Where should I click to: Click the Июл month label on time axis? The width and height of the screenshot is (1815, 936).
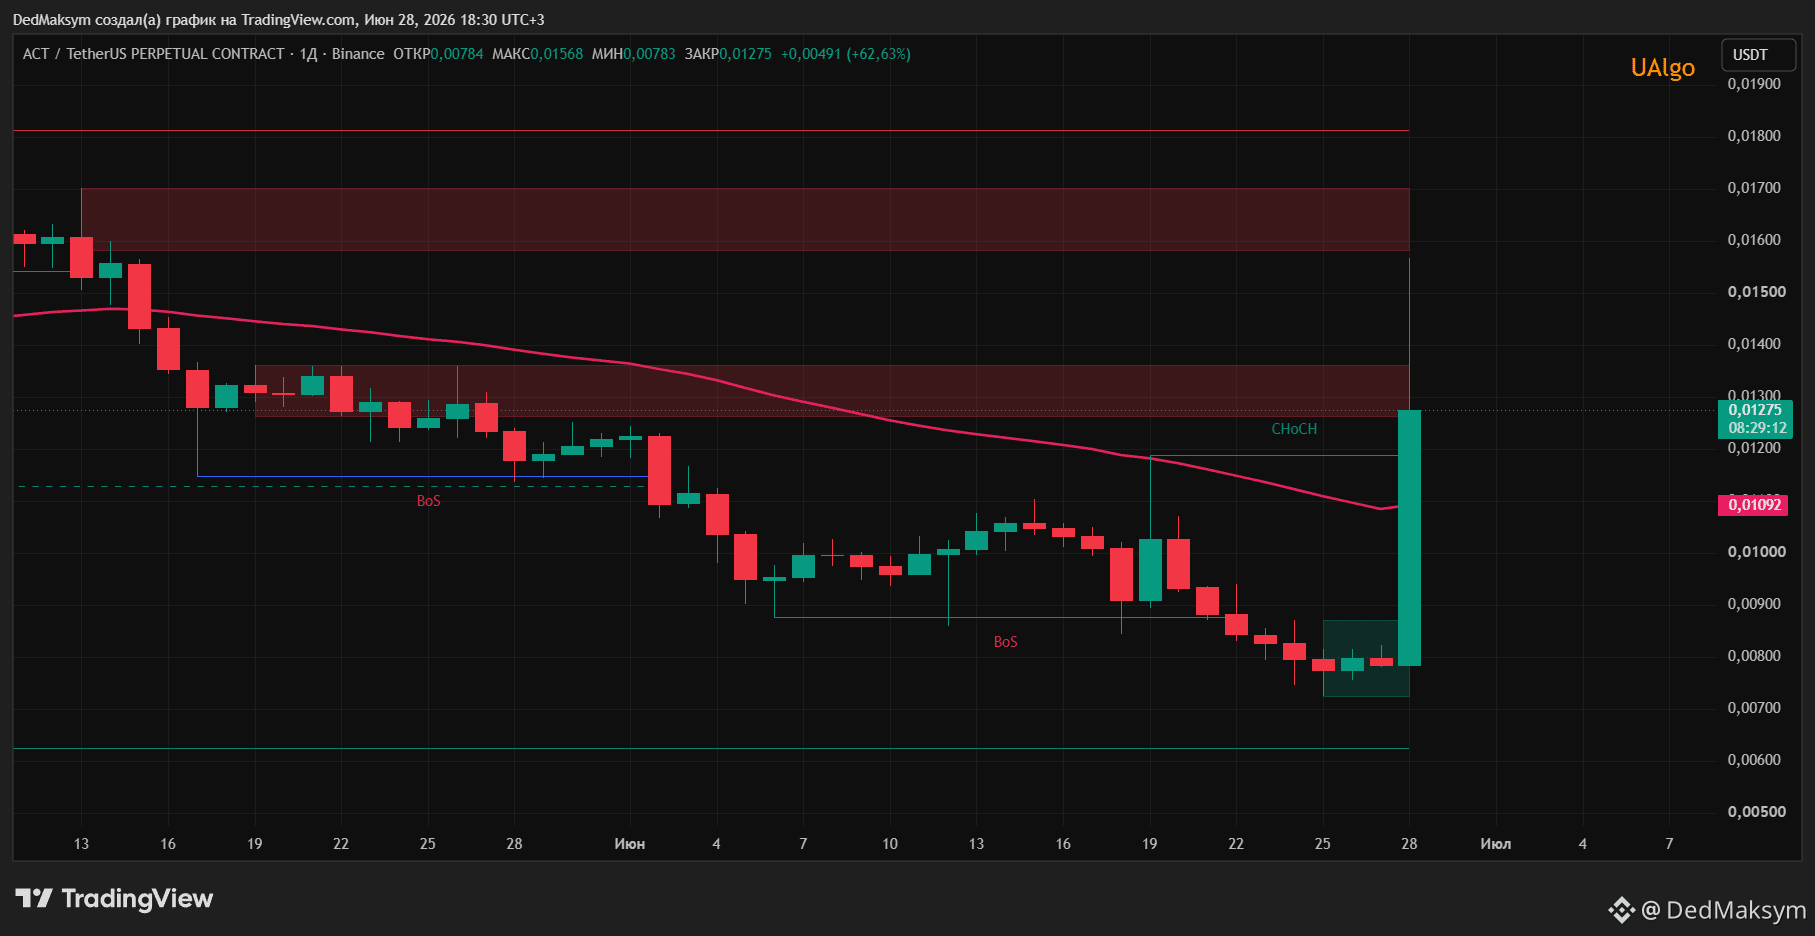pos(1495,844)
